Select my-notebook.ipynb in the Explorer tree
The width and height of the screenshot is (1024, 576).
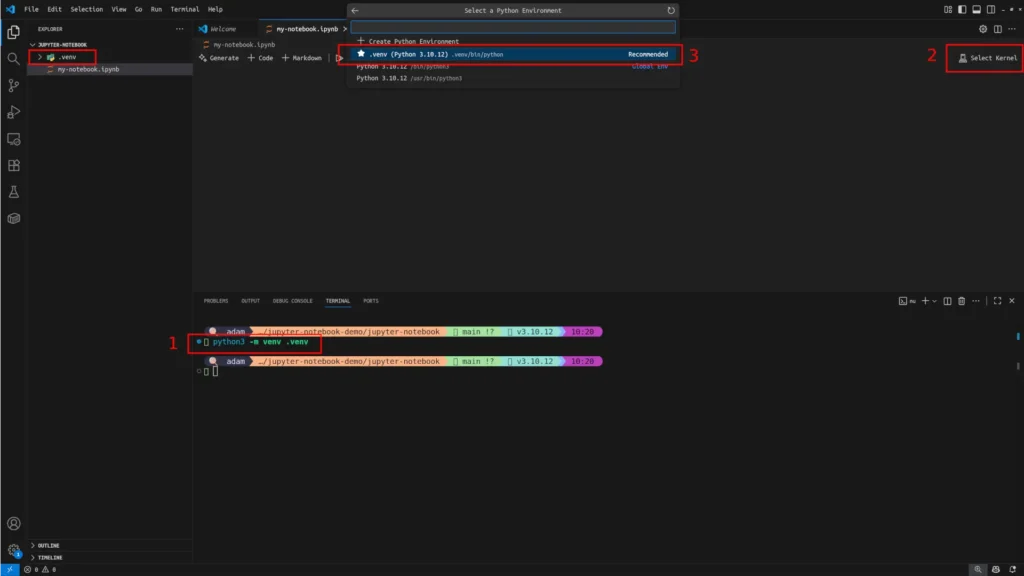point(110,69)
